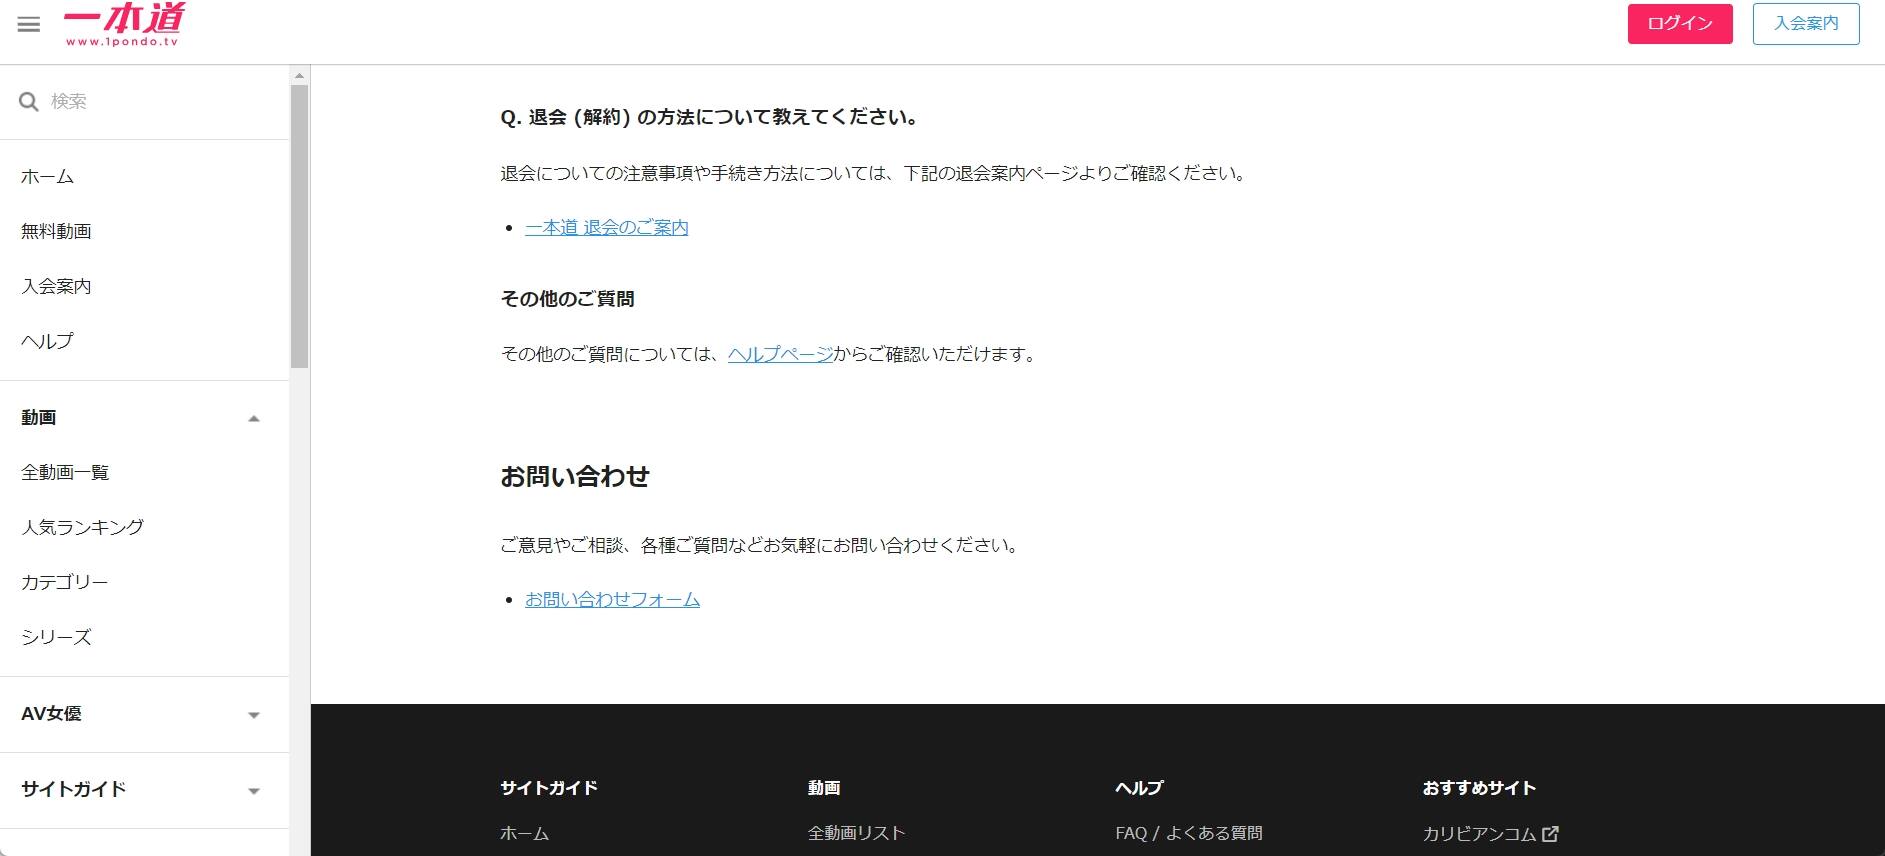Click the 入会案内 header button
This screenshot has width=1885, height=856.
[1805, 24]
